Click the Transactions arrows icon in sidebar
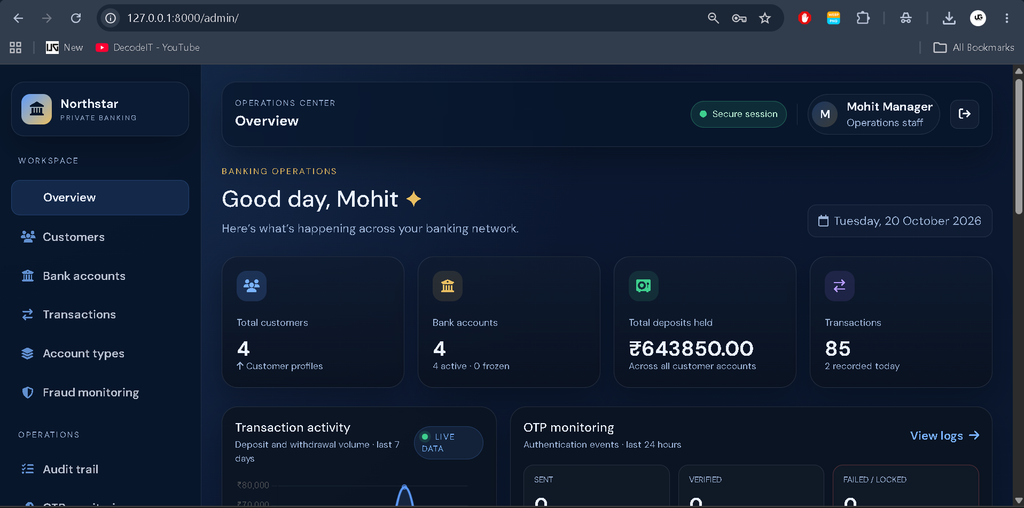This screenshot has width=1024, height=508. (27, 315)
